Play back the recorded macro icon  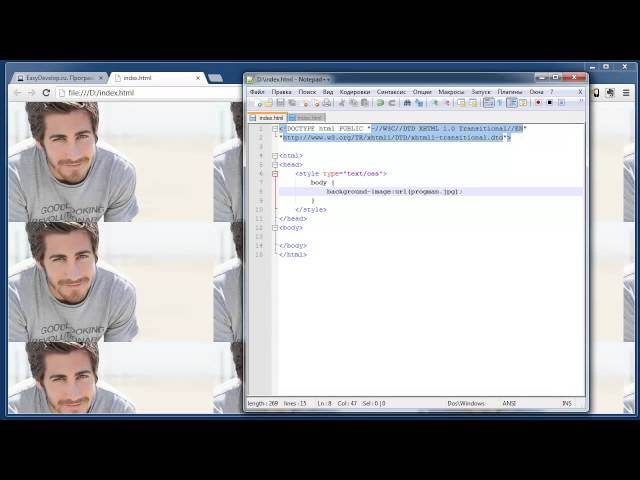(562, 102)
